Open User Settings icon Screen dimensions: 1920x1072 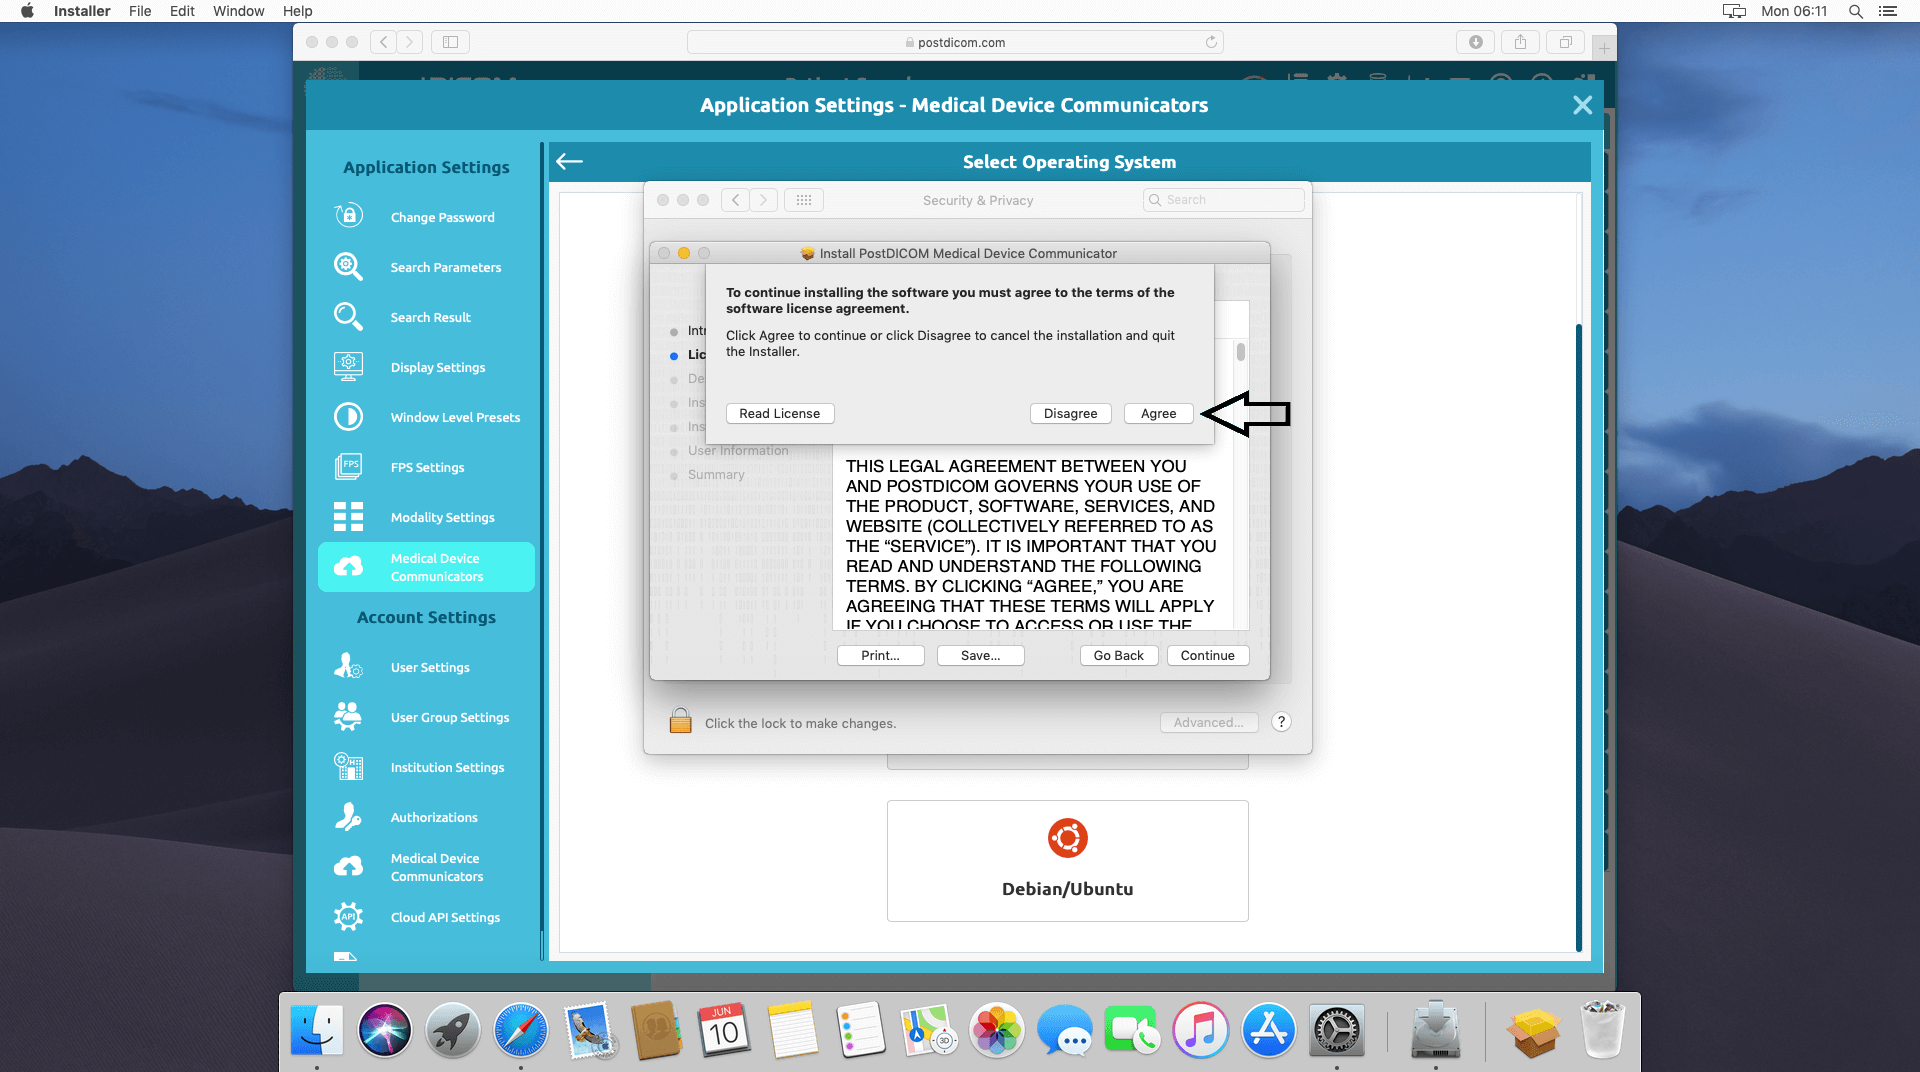pyautogui.click(x=348, y=666)
